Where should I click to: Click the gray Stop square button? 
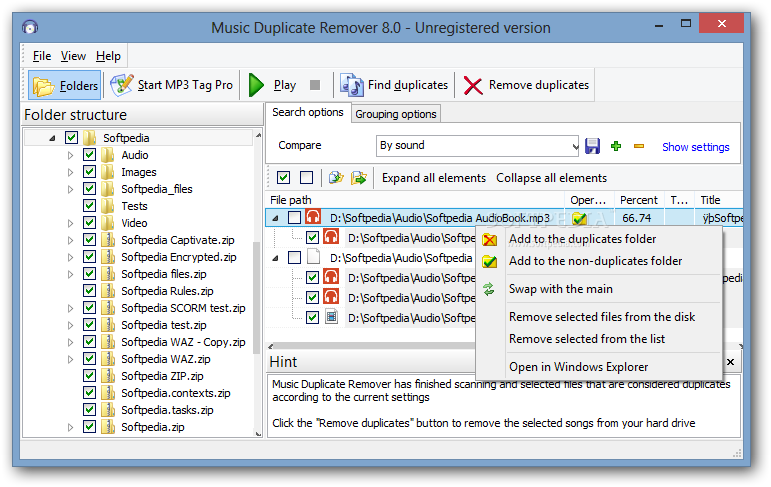[315, 85]
